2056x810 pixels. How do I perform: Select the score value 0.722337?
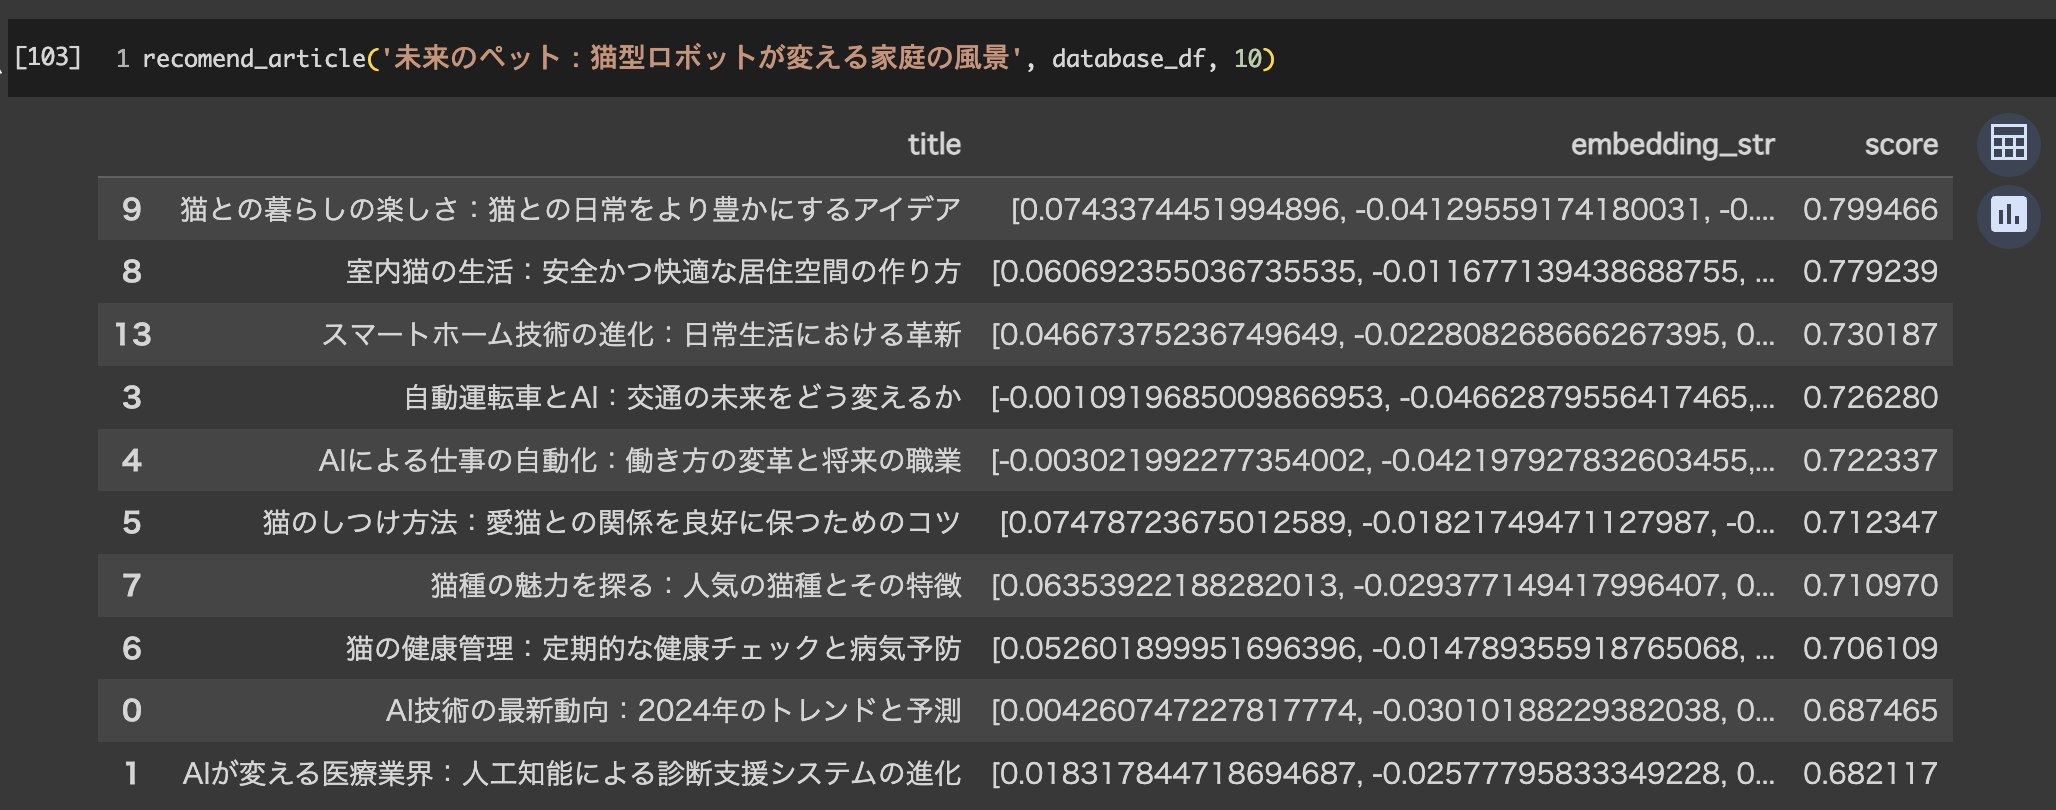tap(1870, 460)
